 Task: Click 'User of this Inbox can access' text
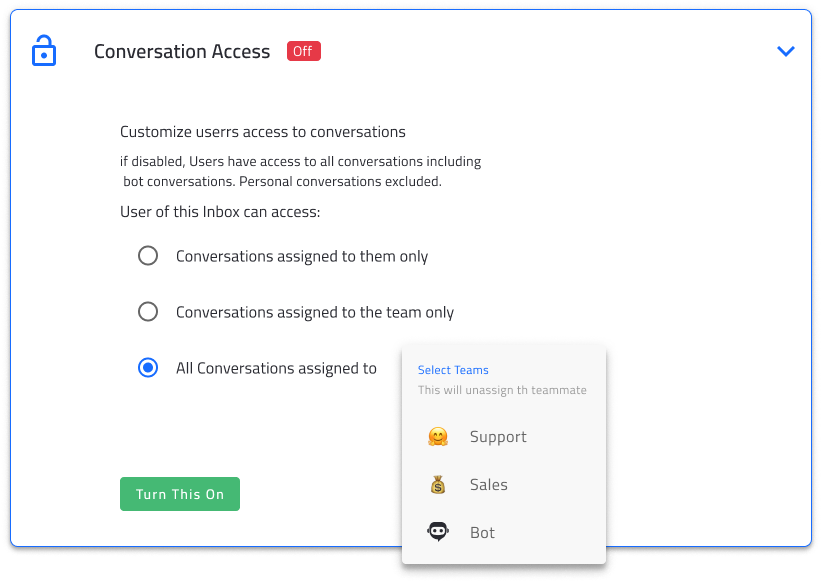pyautogui.click(x=220, y=212)
